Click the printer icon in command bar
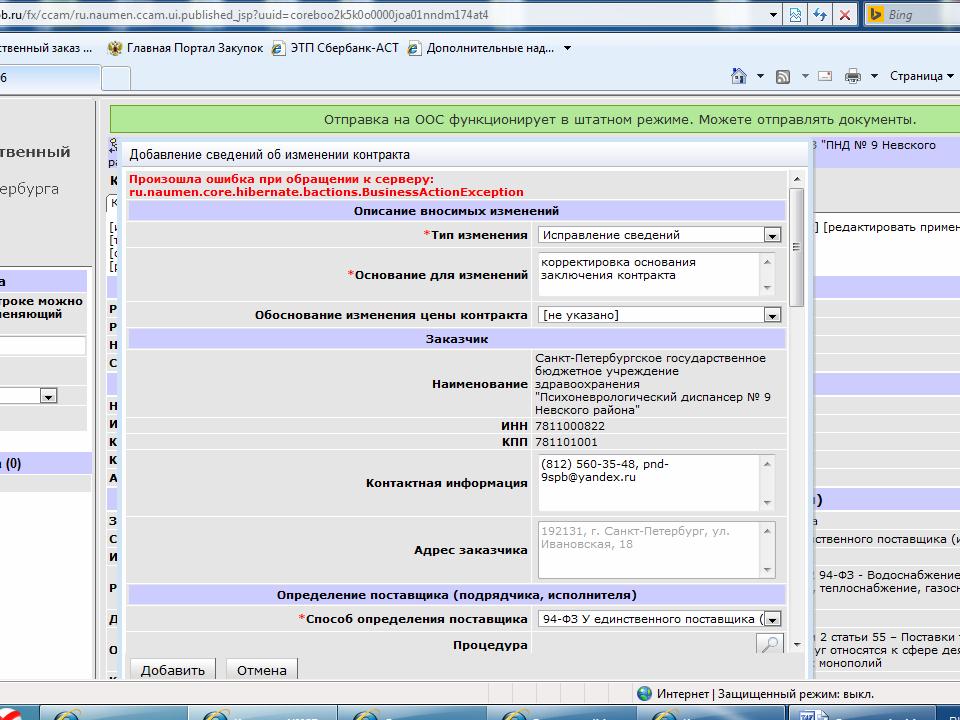The width and height of the screenshot is (960, 720). 853,76
